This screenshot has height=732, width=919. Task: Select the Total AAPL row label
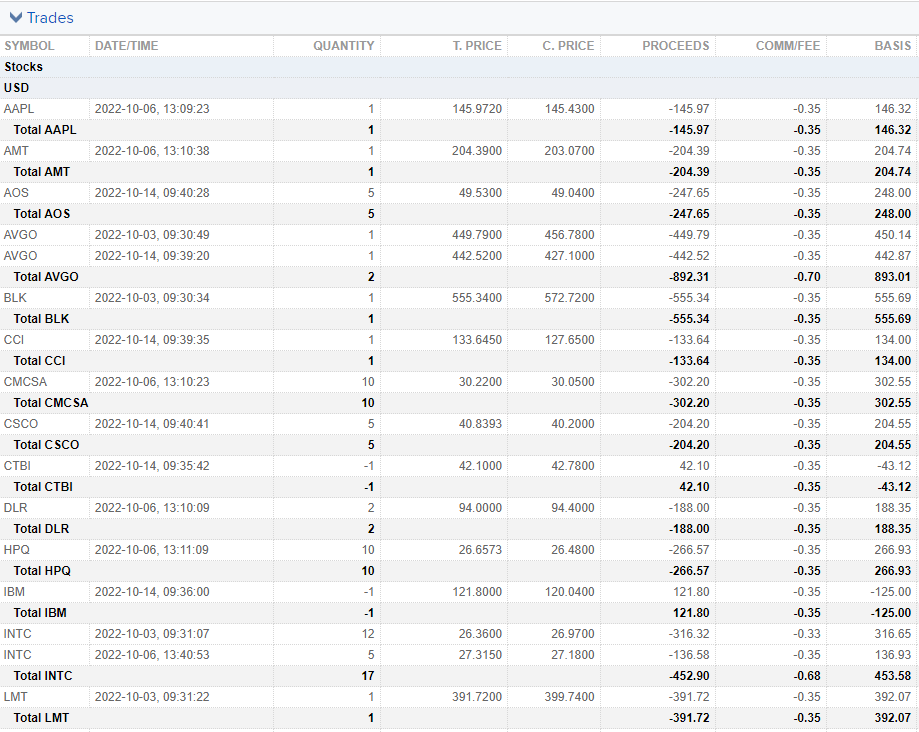pos(45,130)
